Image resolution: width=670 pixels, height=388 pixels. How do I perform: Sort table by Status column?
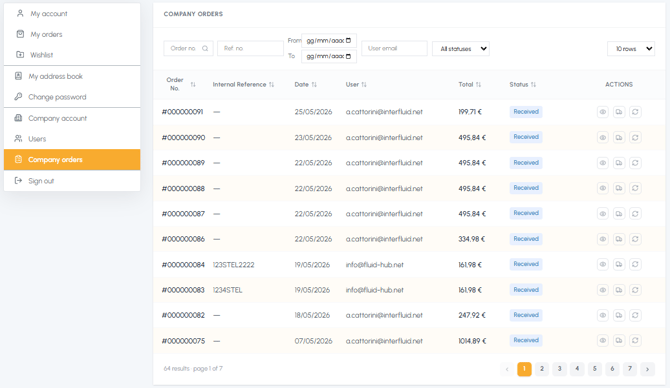tap(533, 85)
